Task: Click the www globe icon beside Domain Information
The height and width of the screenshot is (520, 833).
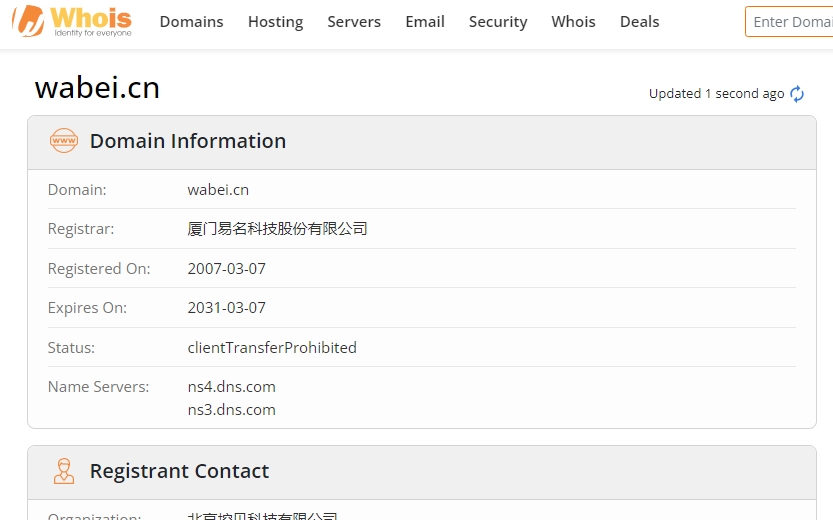Action: click(64, 141)
